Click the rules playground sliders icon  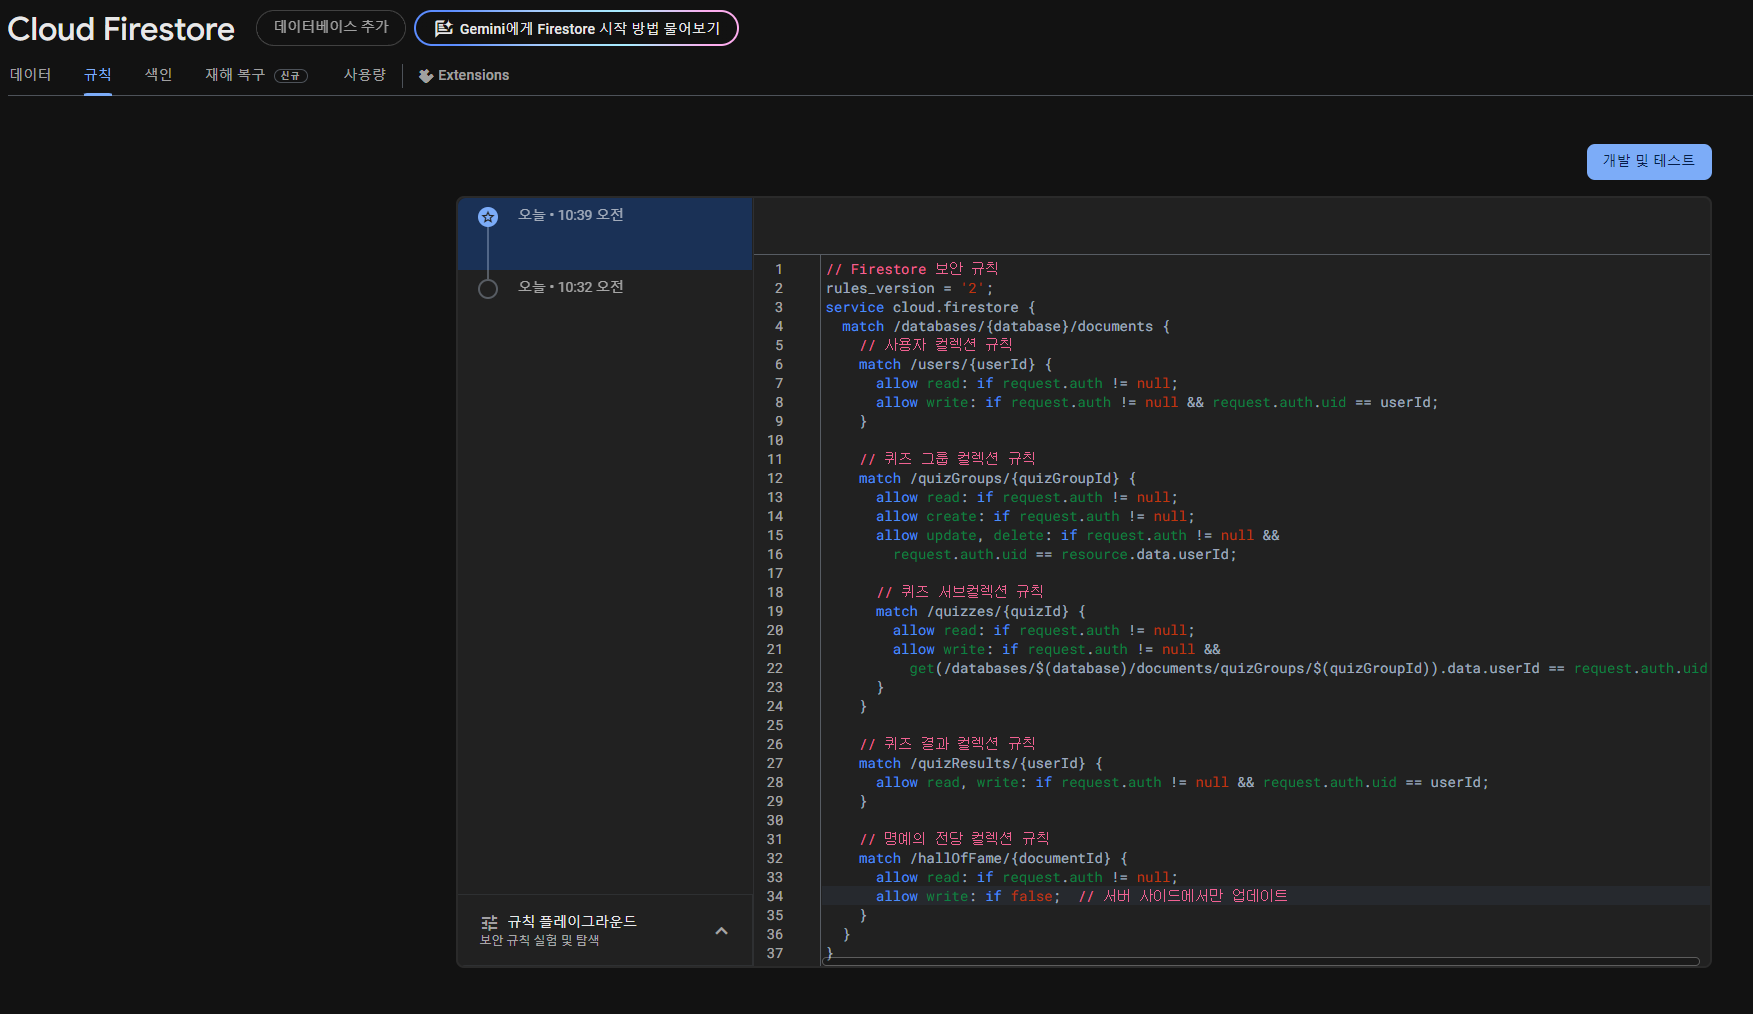tap(489, 923)
